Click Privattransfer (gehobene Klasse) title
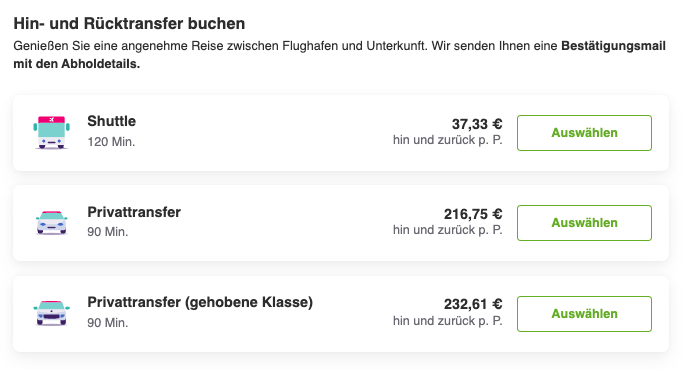The width and height of the screenshot is (684, 369). (x=200, y=302)
